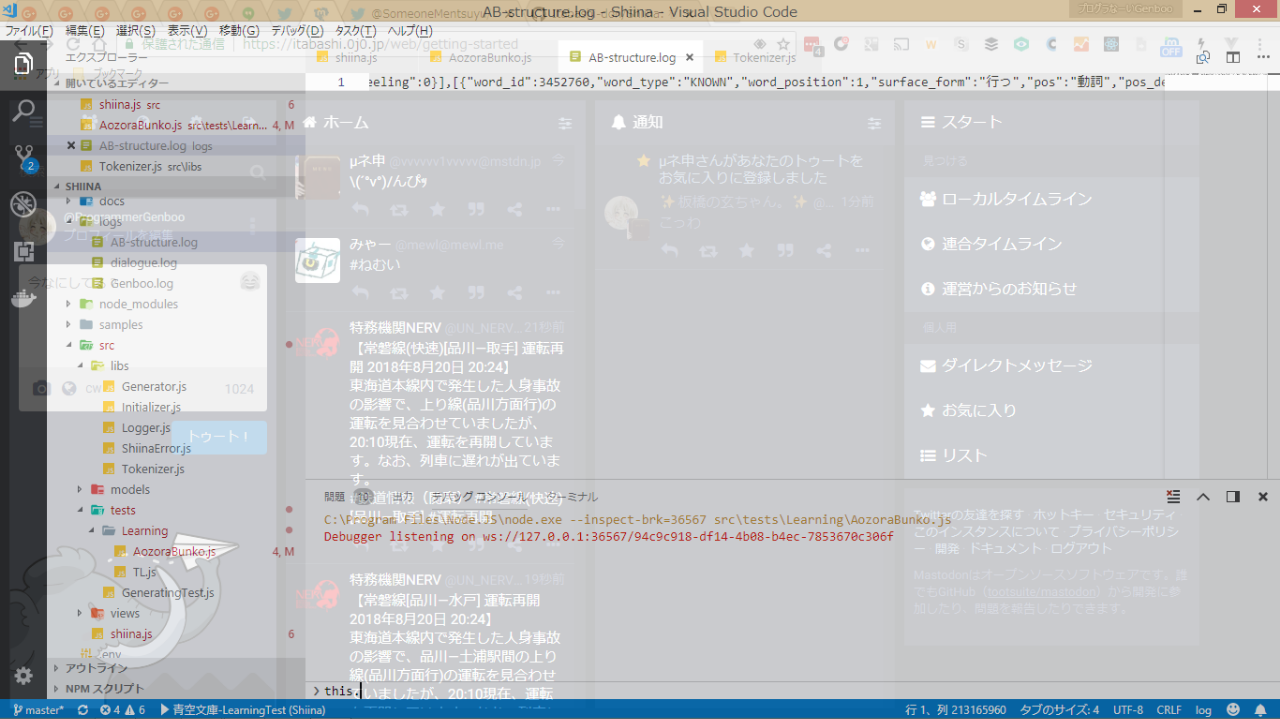Viewport: 1280px width, 719px height.
Task: Expand the node_modules folder
Action: coord(138,304)
